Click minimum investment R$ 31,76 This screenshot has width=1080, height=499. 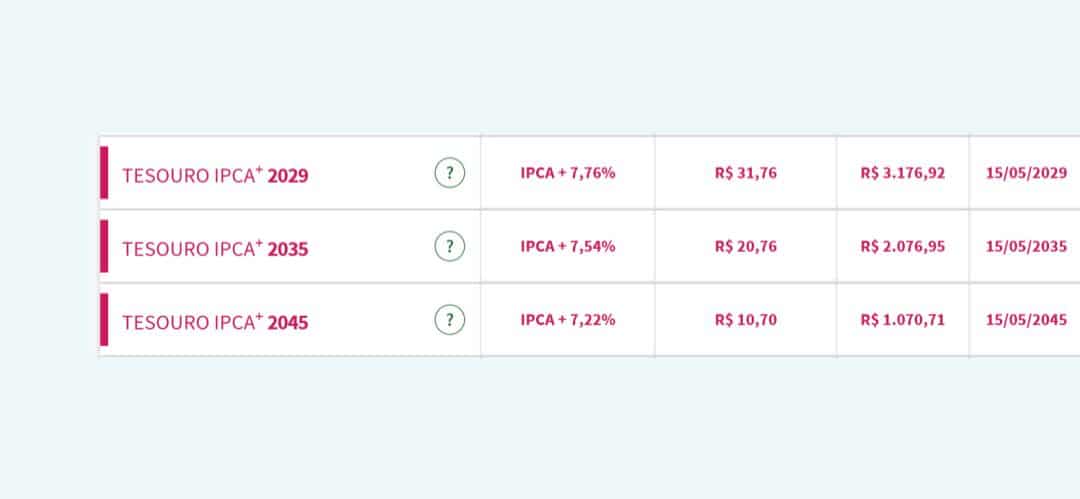745,173
